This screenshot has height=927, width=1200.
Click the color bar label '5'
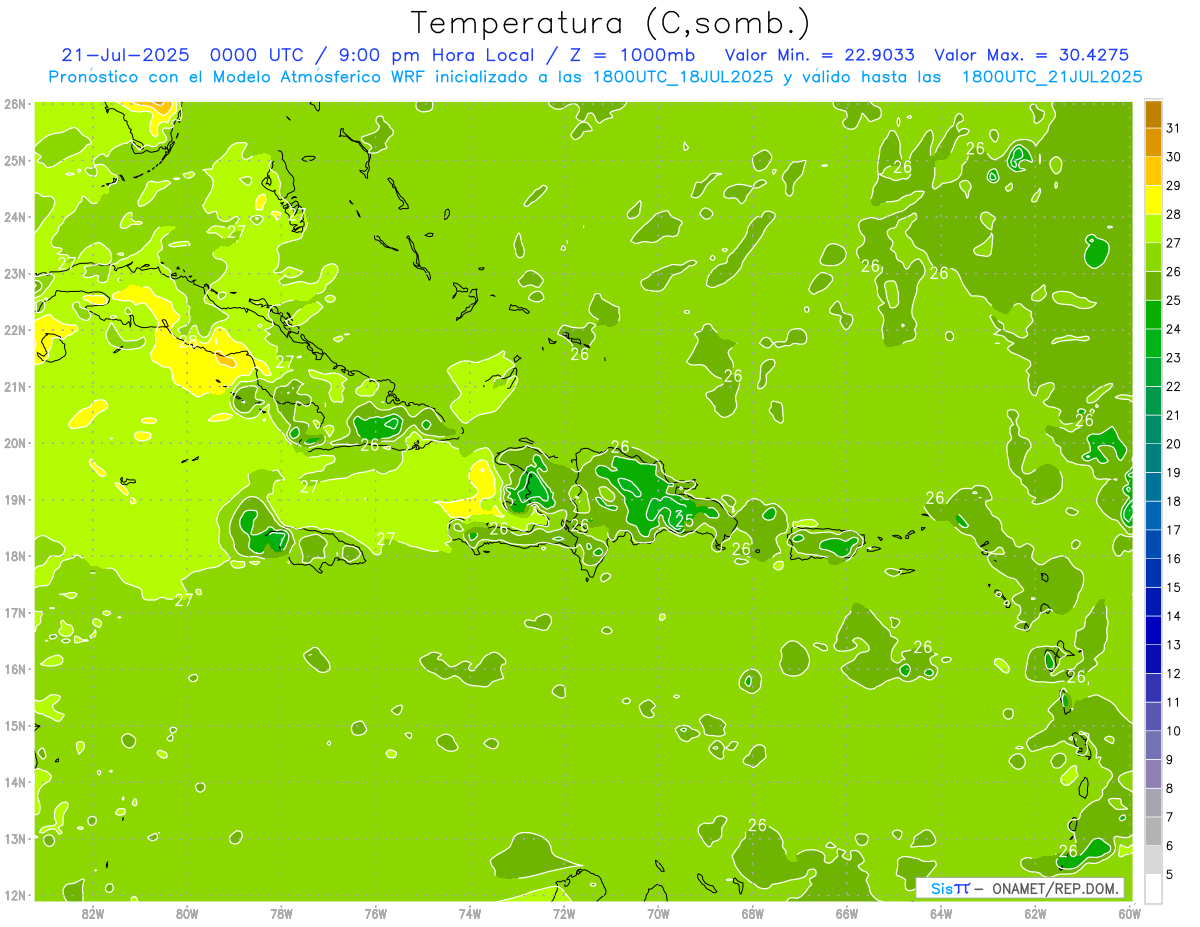click(1170, 874)
